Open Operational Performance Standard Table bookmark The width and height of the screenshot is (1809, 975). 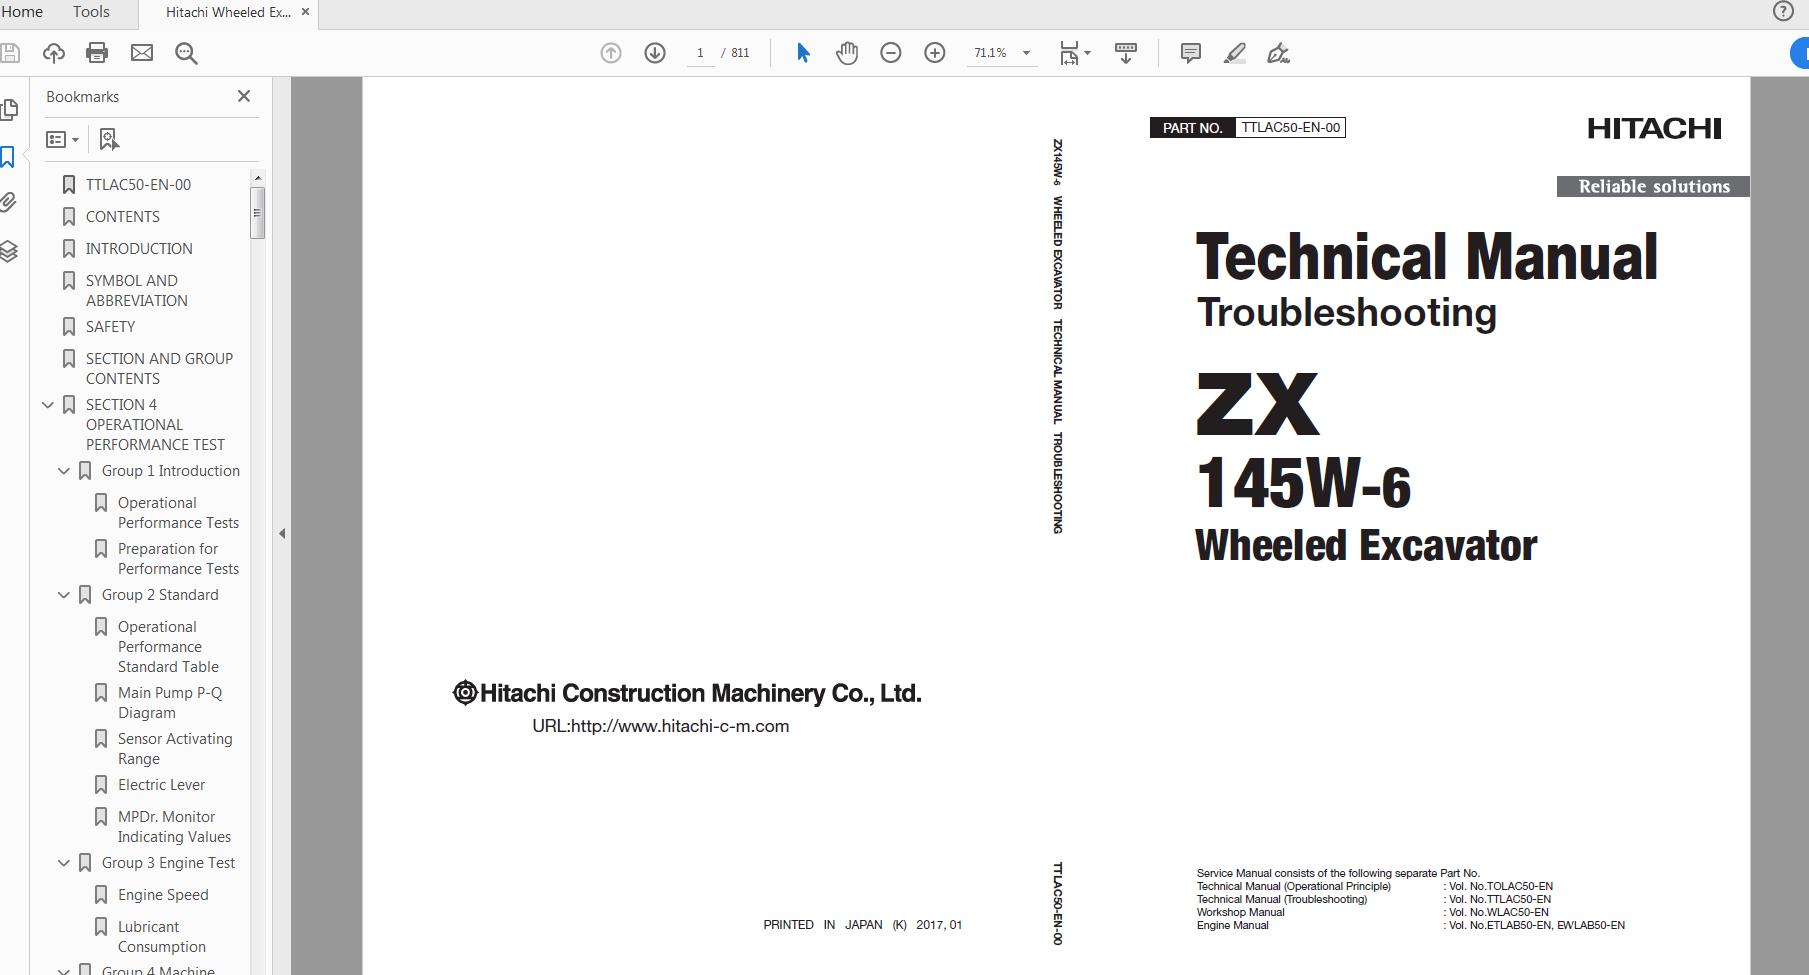pyautogui.click(x=168, y=647)
